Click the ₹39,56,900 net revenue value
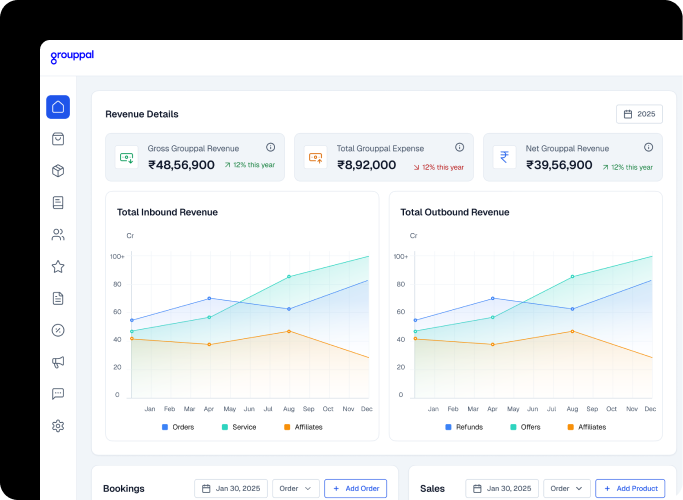This screenshot has height=500, width=683. pos(559,165)
